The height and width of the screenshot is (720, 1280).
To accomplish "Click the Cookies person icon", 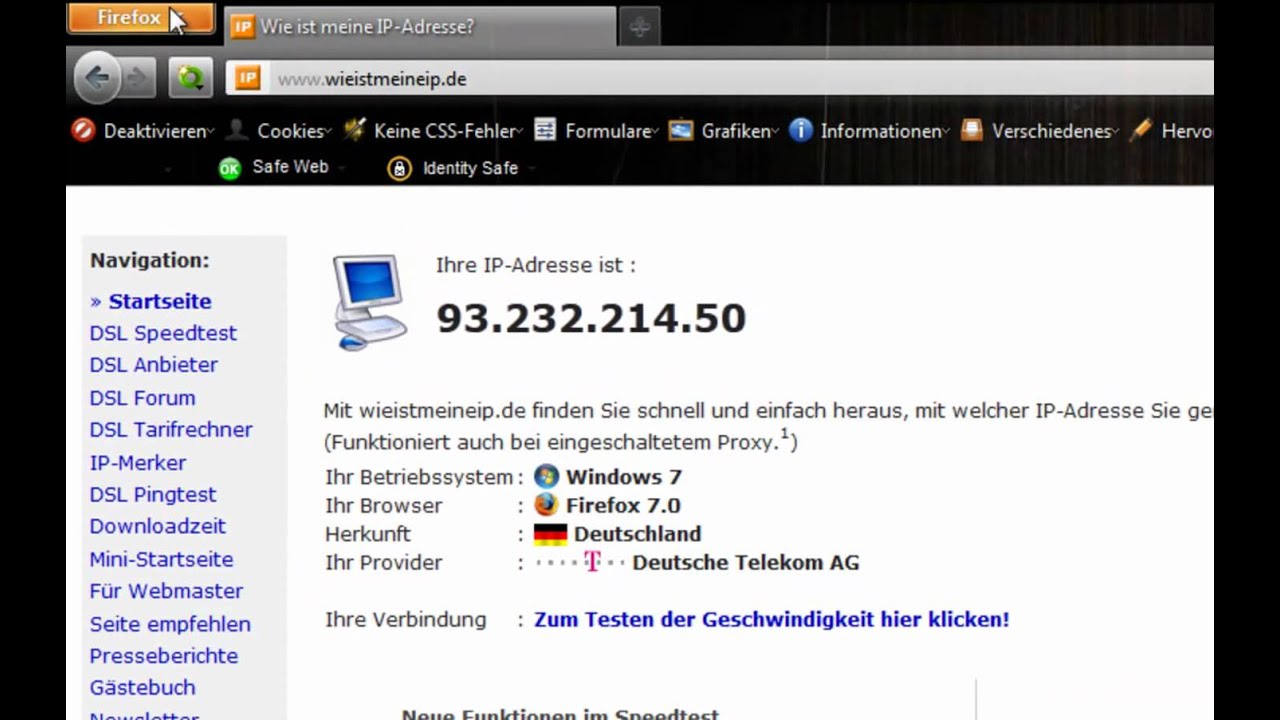I will point(237,130).
